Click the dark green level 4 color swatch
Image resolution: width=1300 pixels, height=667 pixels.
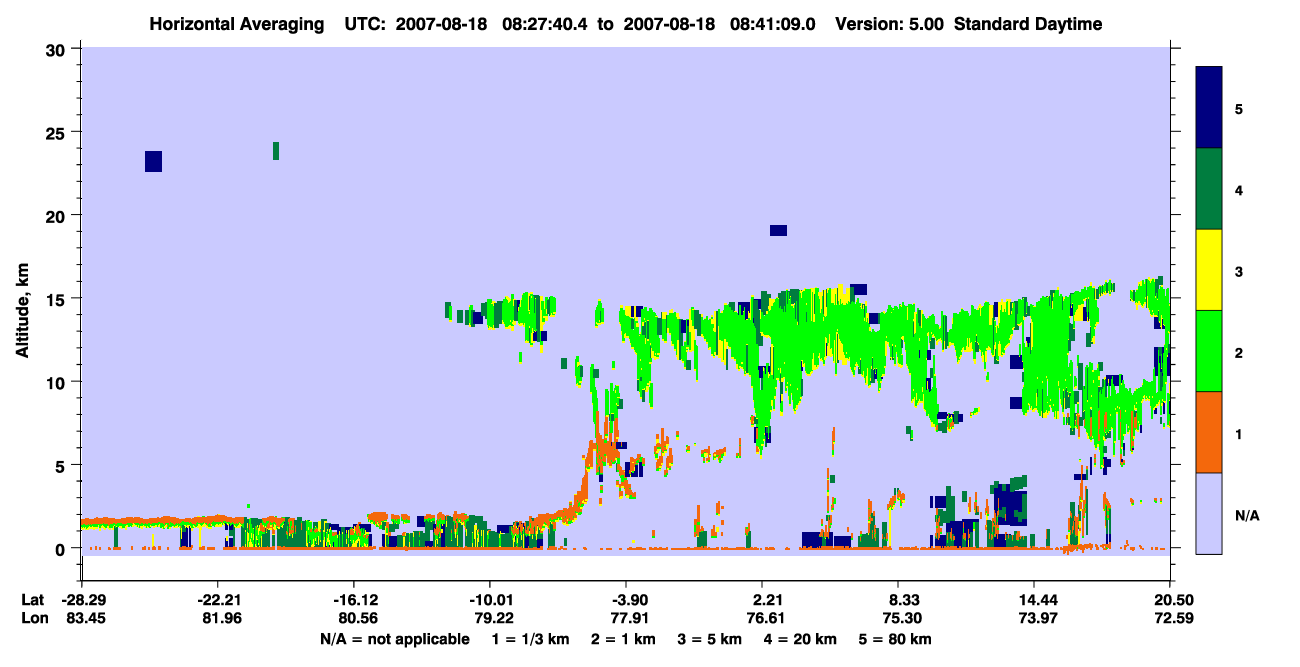(x=1209, y=189)
